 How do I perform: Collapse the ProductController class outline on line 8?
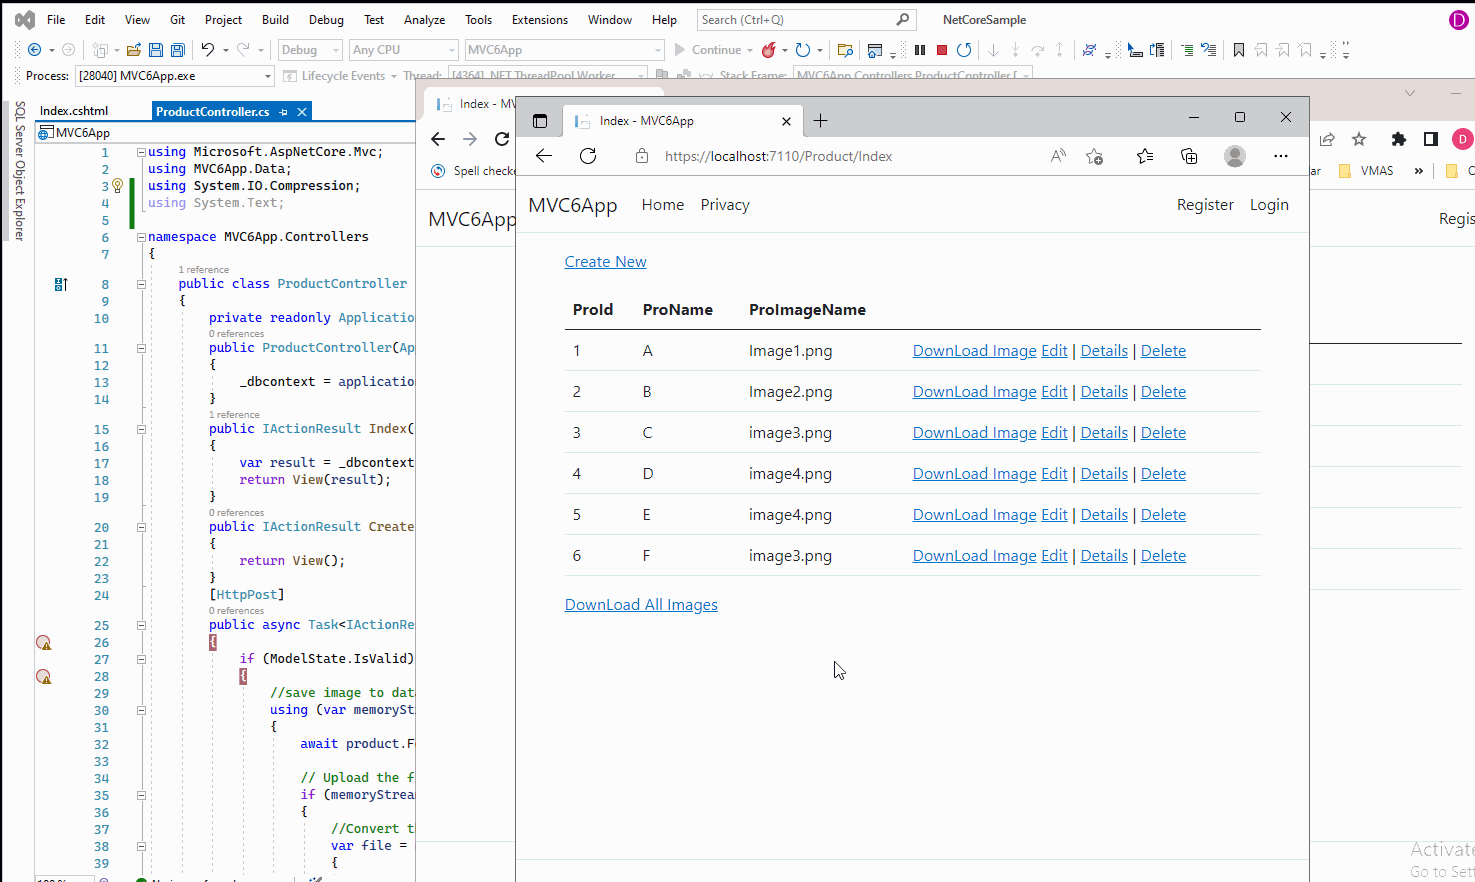(141, 284)
